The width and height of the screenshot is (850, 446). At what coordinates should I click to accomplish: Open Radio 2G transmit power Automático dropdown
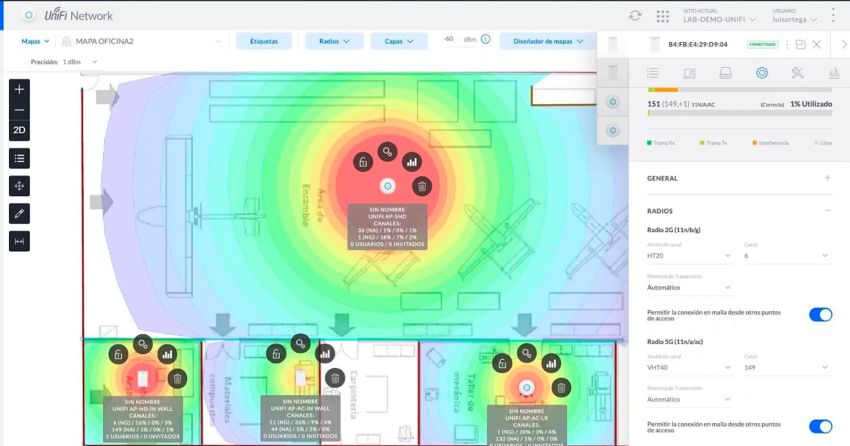[x=689, y=288]
